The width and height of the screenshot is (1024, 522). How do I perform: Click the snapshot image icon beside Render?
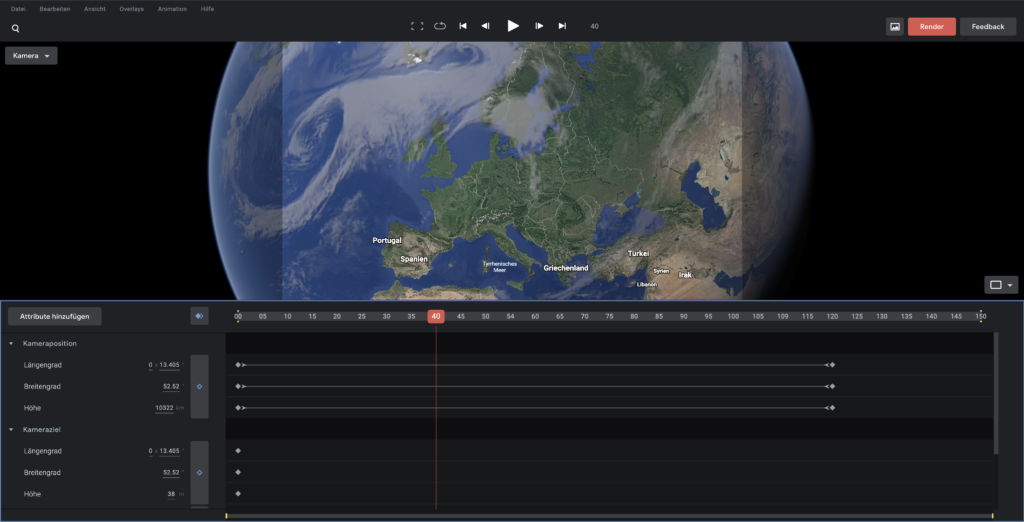point(895,27)
